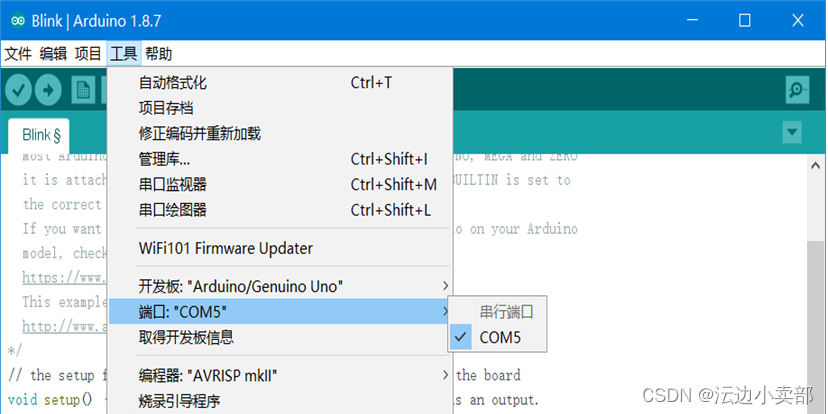828x414 pixels.
Task: Click the http://www.a link in the editor
Action: point(65,326)
